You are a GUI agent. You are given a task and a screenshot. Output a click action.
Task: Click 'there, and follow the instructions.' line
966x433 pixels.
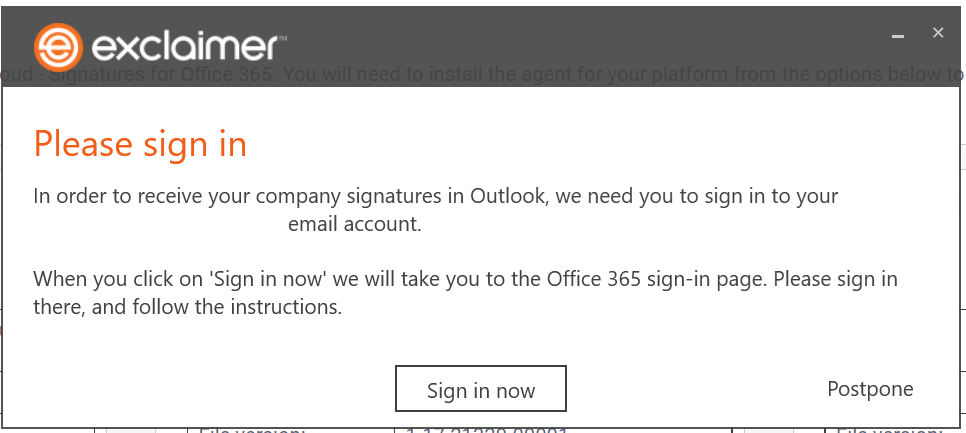tap(188, 308)
